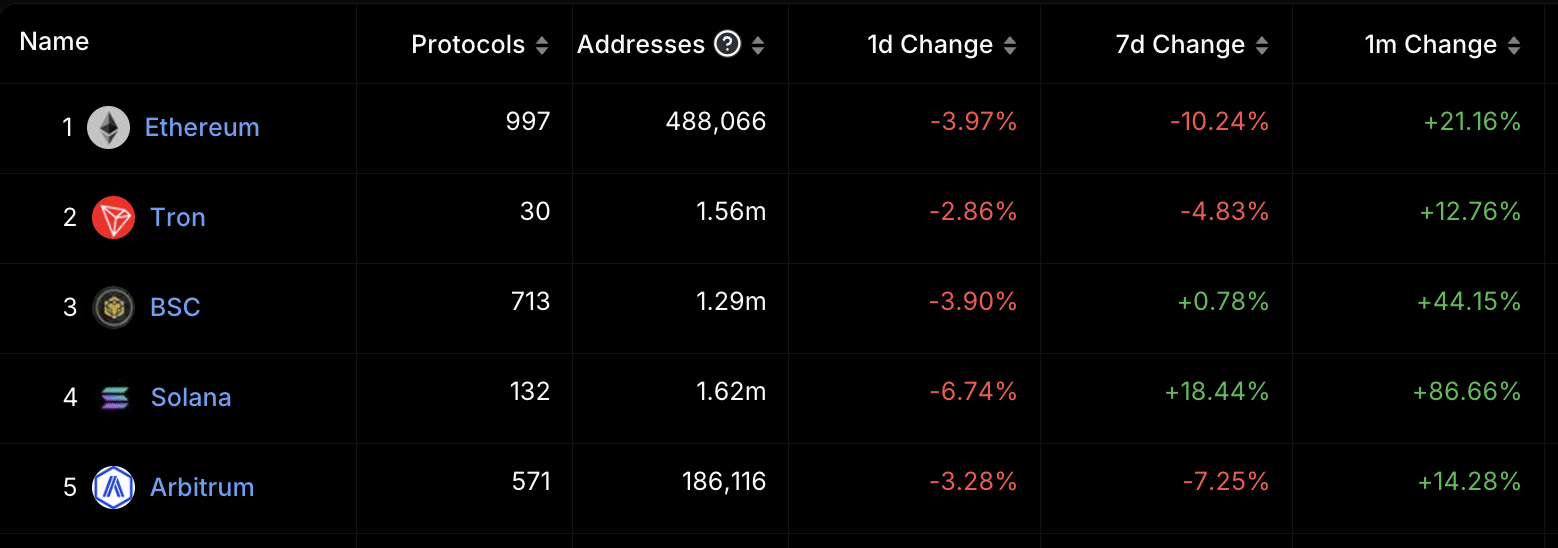Sort by Addresses column arrows
The width and height of the screenshot is (1558, 548).
point(758,45)
